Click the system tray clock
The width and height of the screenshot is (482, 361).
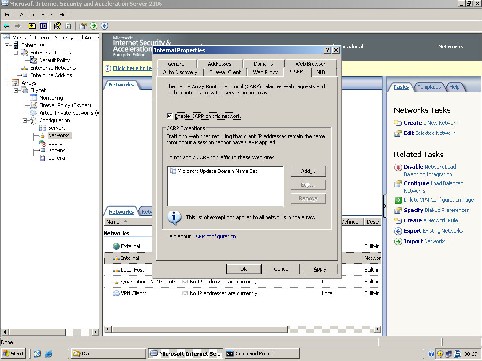point(471,354)
